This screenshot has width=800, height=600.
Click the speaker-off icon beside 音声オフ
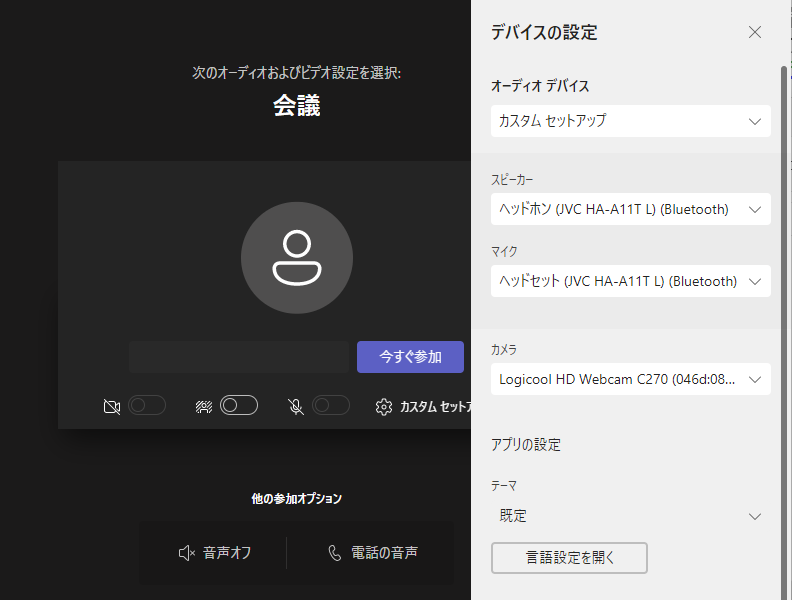point(187,553)
